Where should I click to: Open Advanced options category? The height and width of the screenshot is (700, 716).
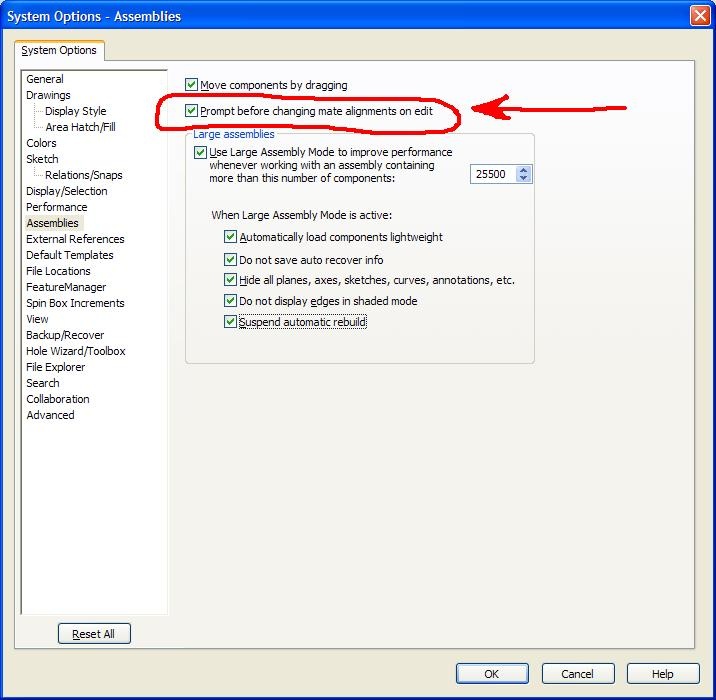point(50,415)
